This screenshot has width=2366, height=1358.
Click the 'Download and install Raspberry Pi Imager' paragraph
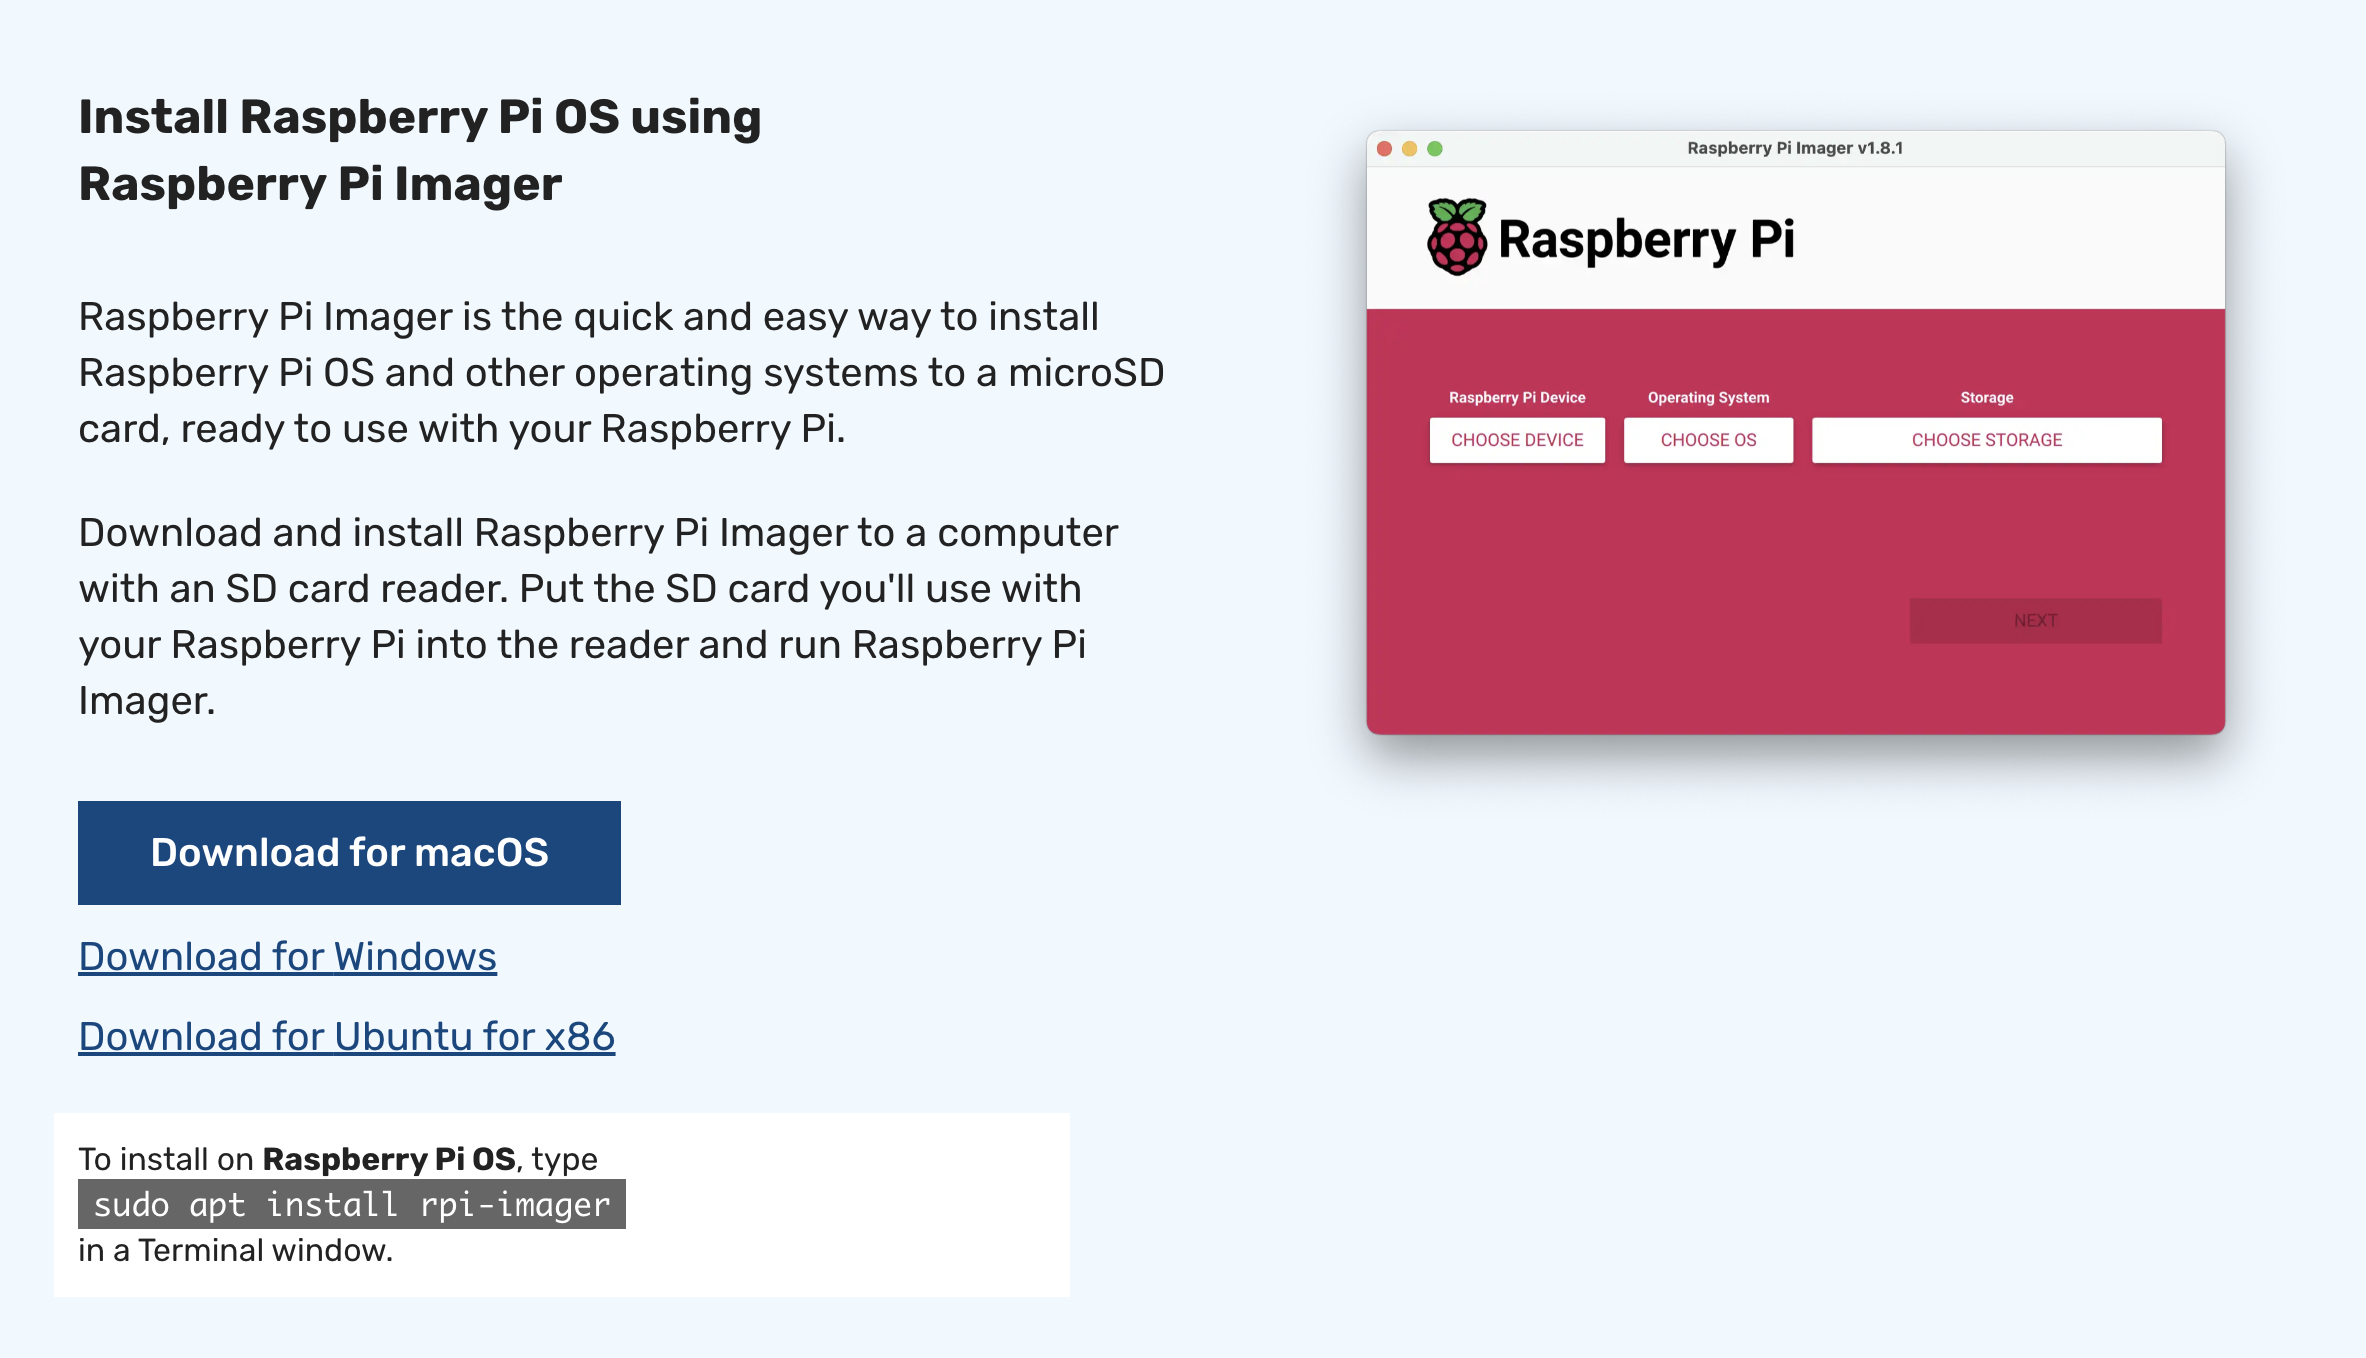(598, 616)
